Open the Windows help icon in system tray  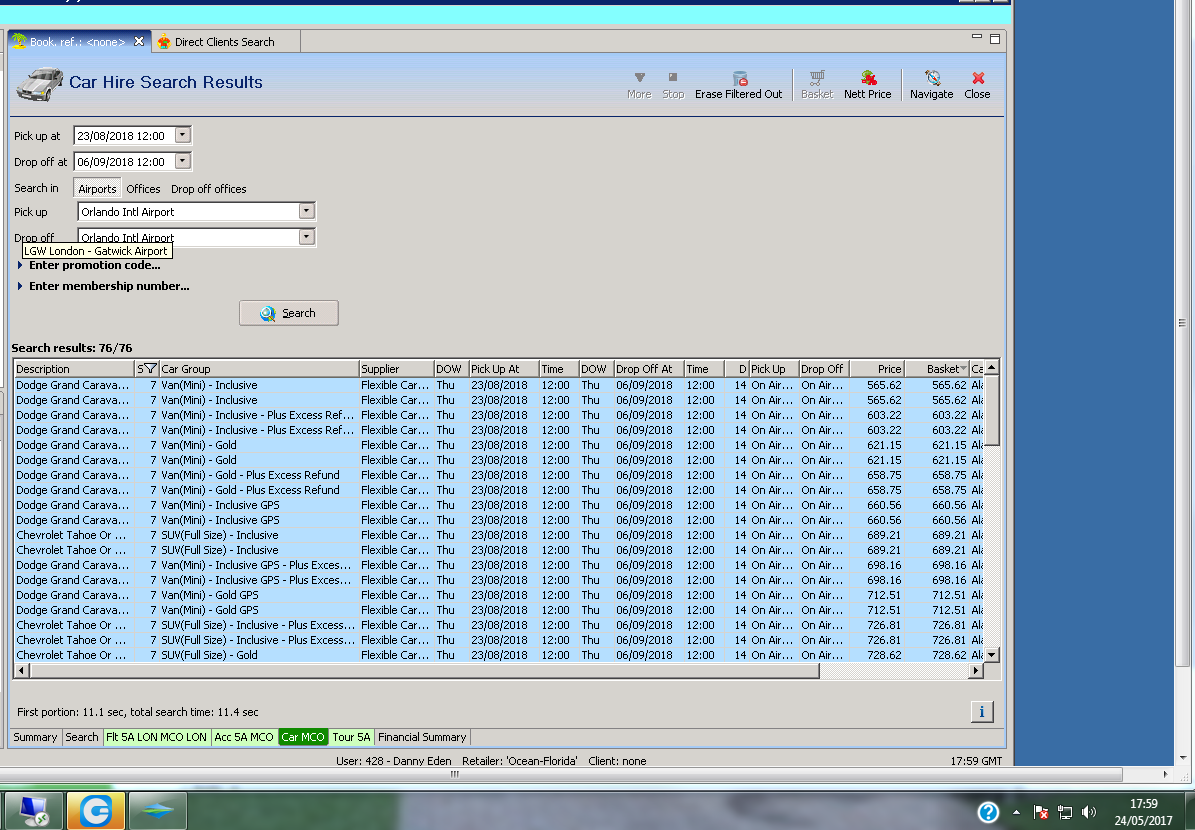click(x=988, y=812)
